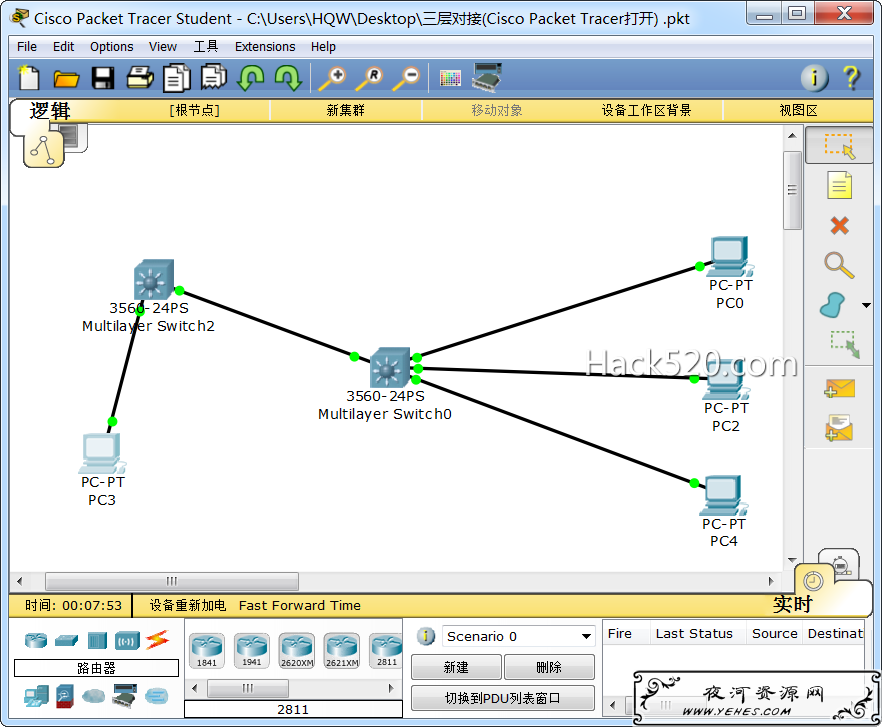Click the PC0 device
The height and width of the screenshot is (727, 882).
730,257
